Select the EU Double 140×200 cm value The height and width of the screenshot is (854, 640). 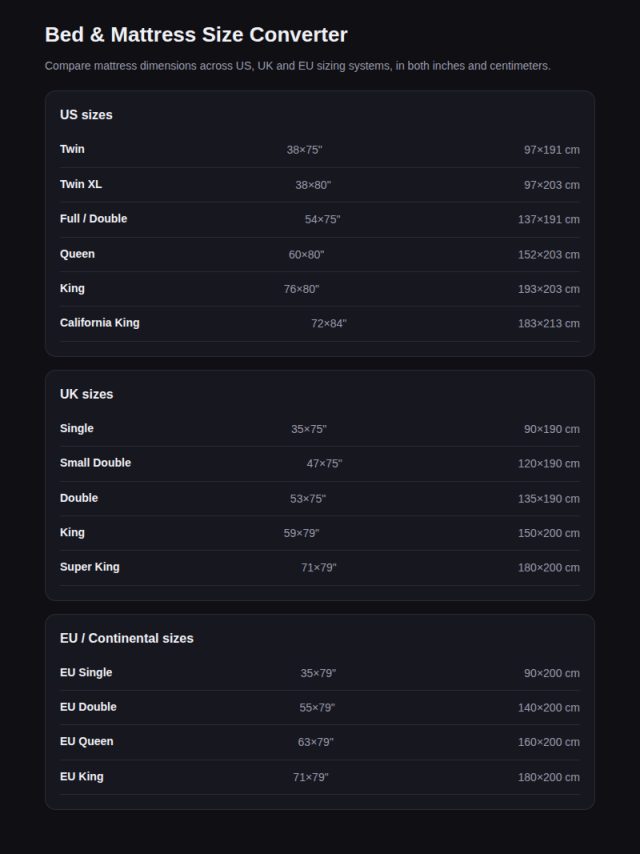pyautogui.click(x=548, y=707)
